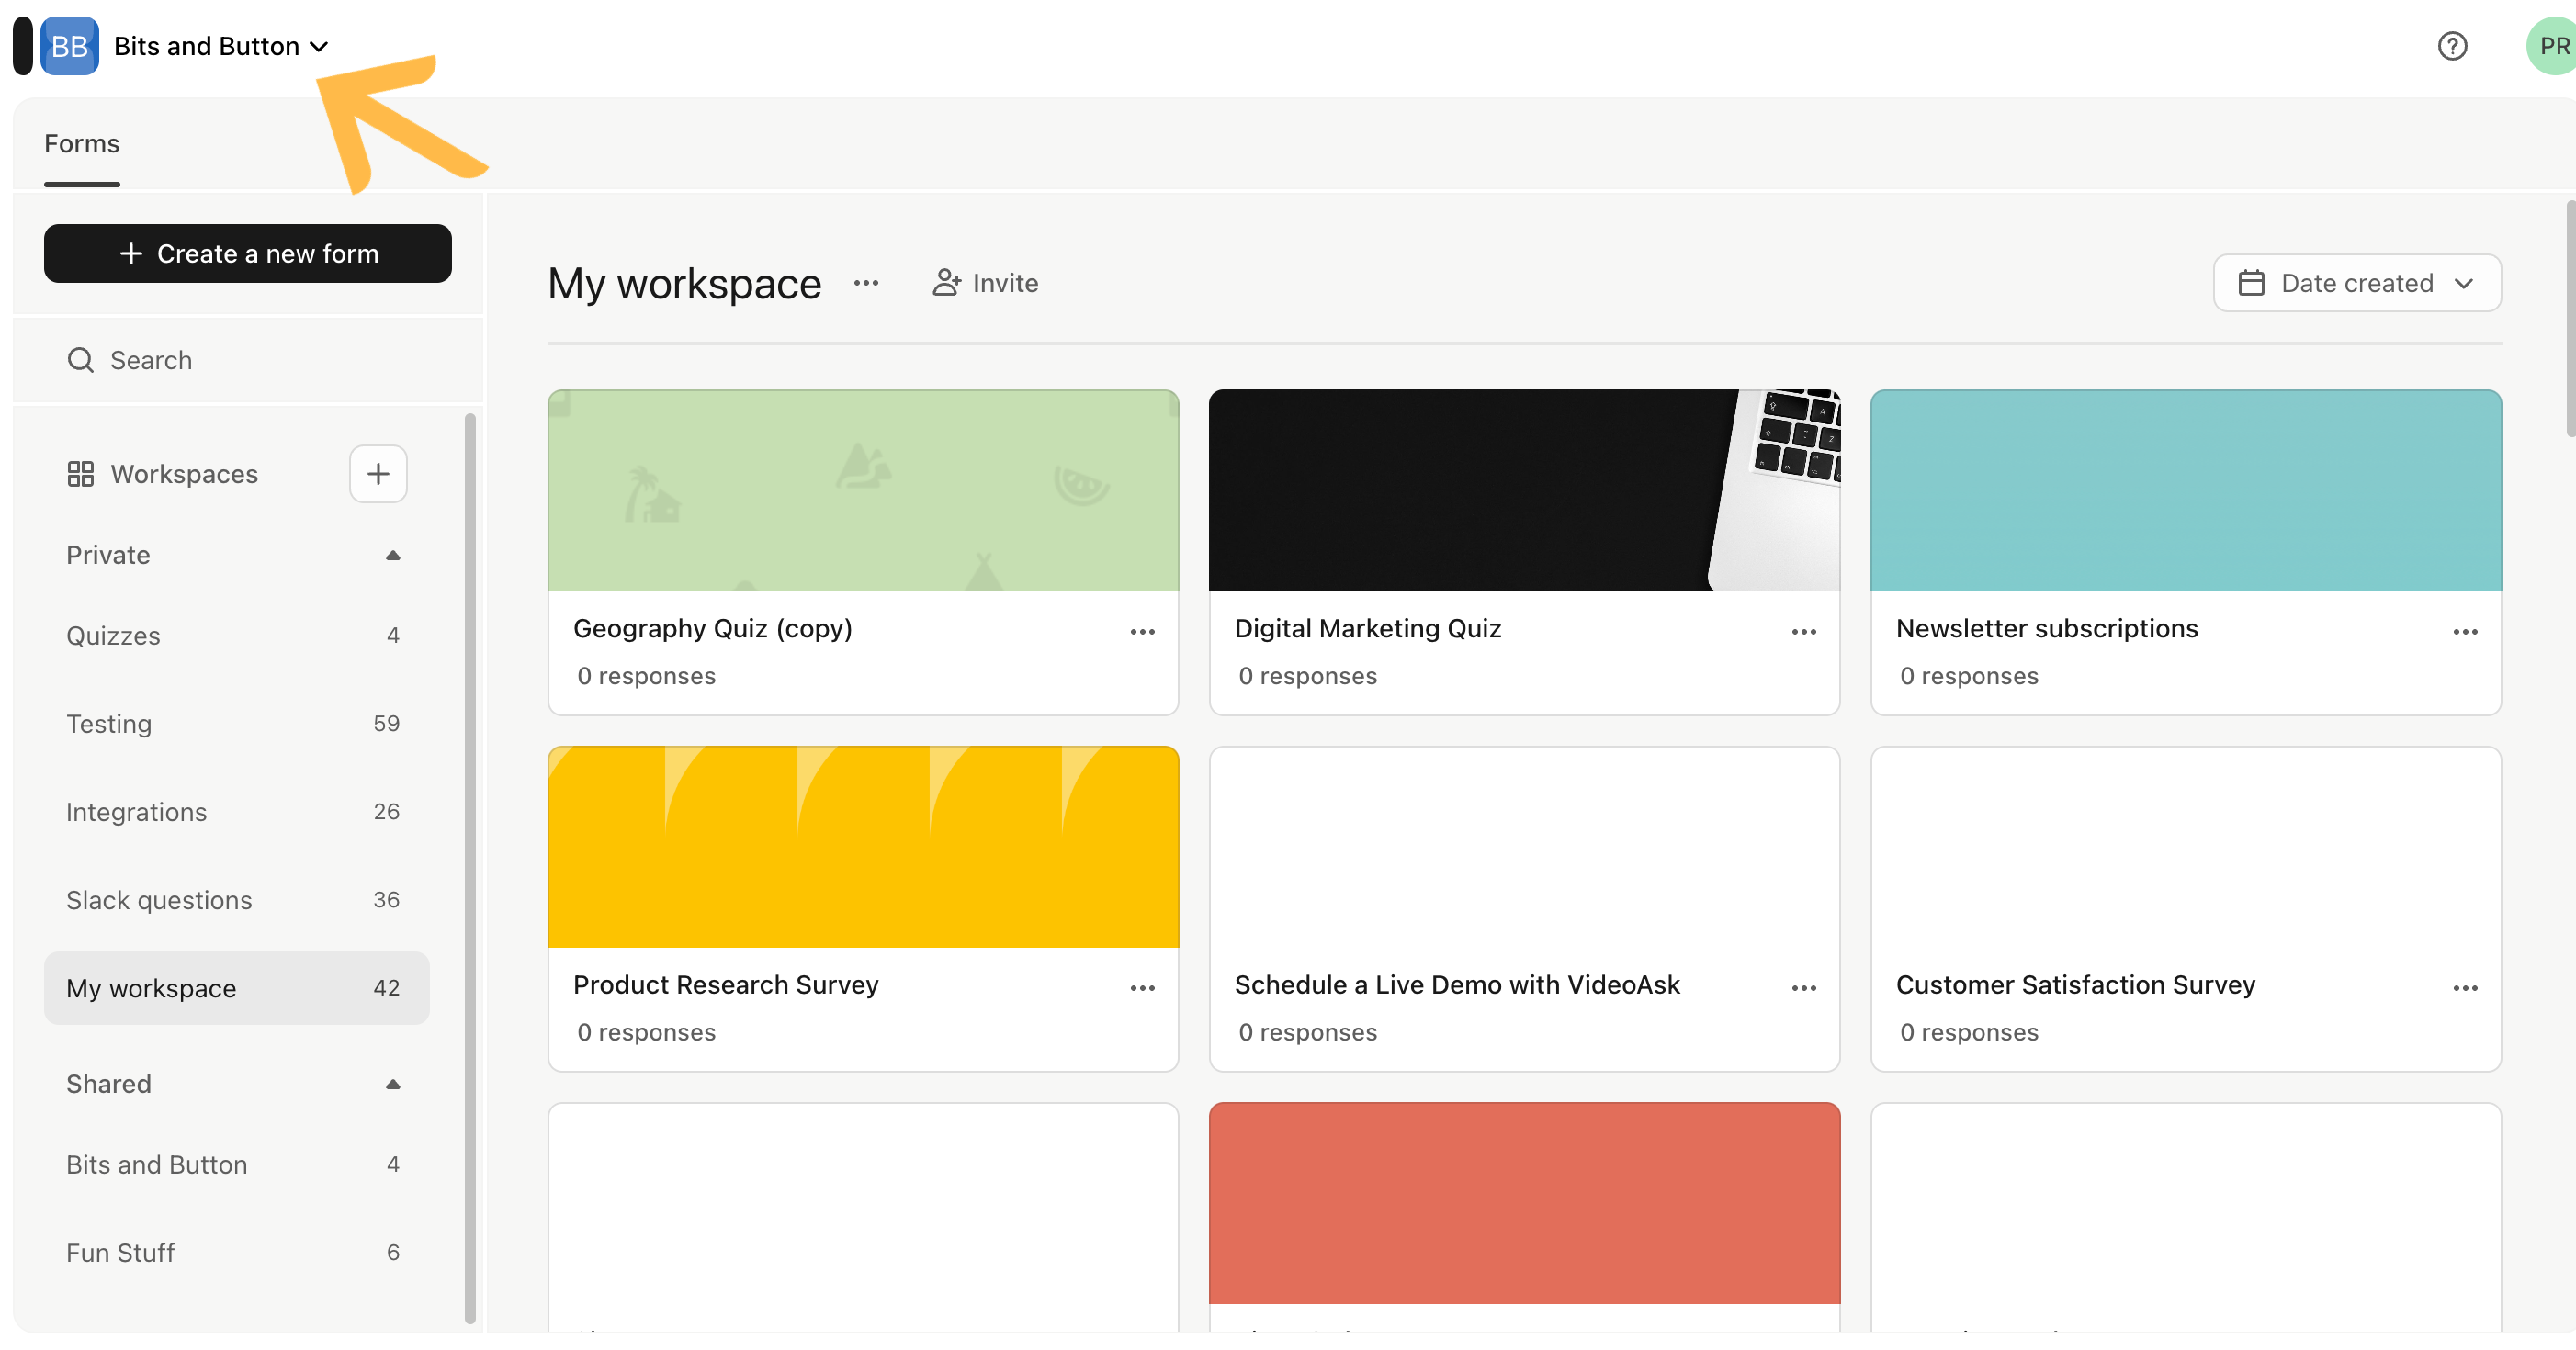
Task: Open Geography Quiz (copy) form thumbnail
Action: click(863, 490)
